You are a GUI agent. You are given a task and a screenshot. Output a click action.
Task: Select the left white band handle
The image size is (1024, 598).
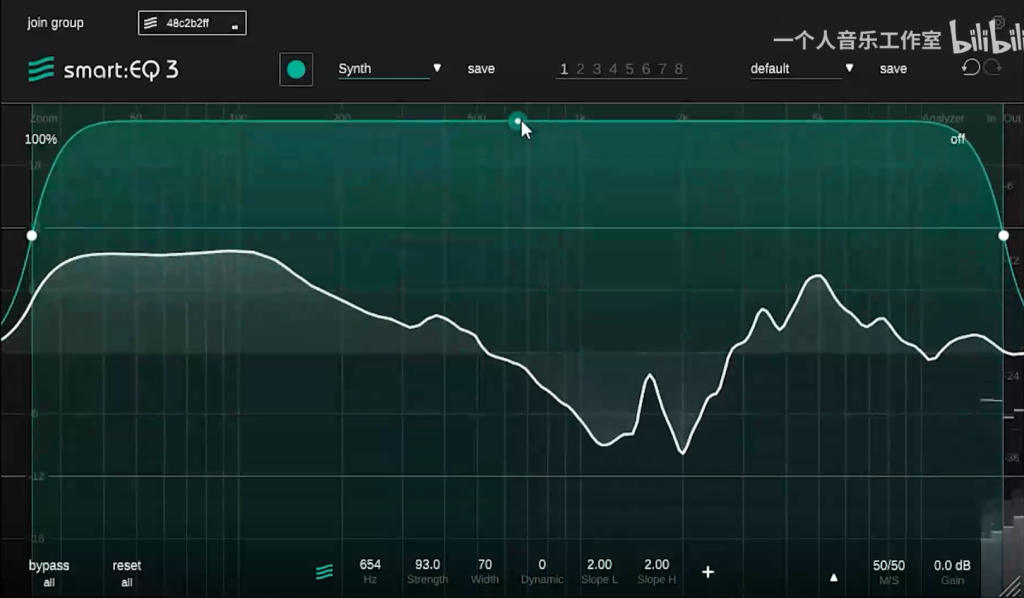(x=32, y=235)
